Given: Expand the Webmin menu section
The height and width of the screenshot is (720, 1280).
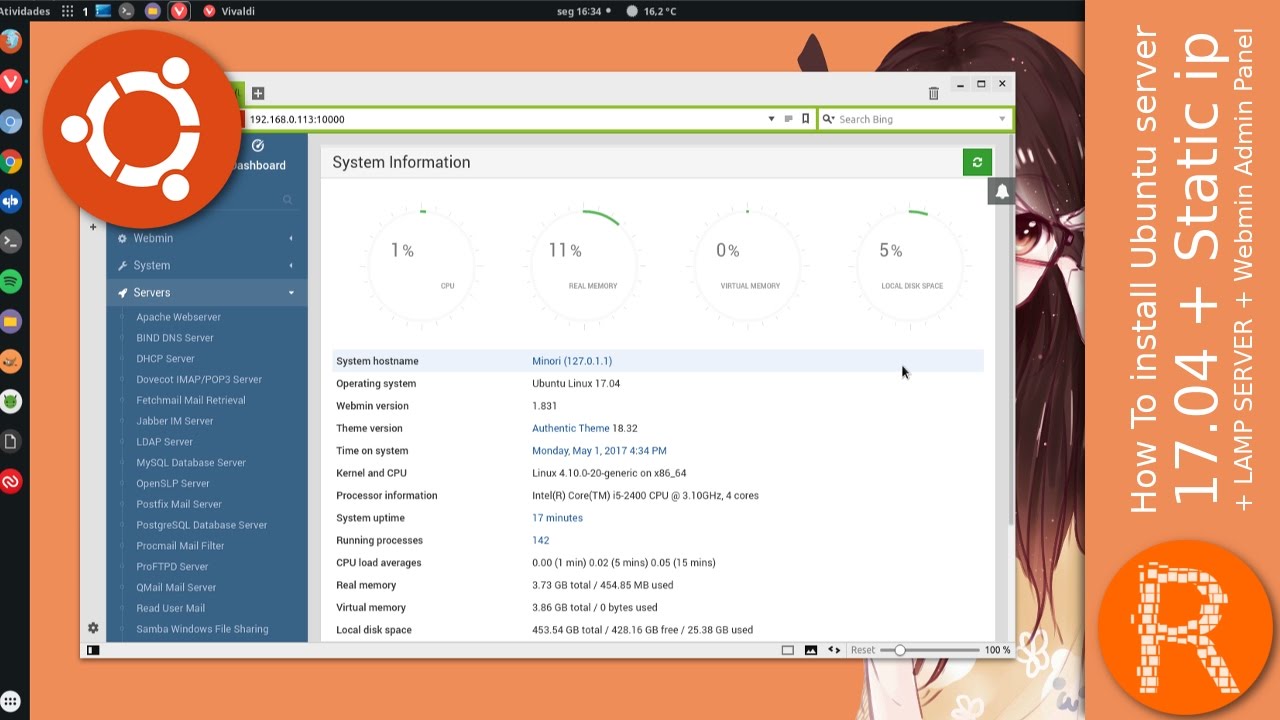Looking at the screenshot, I should tap(207, 238).
